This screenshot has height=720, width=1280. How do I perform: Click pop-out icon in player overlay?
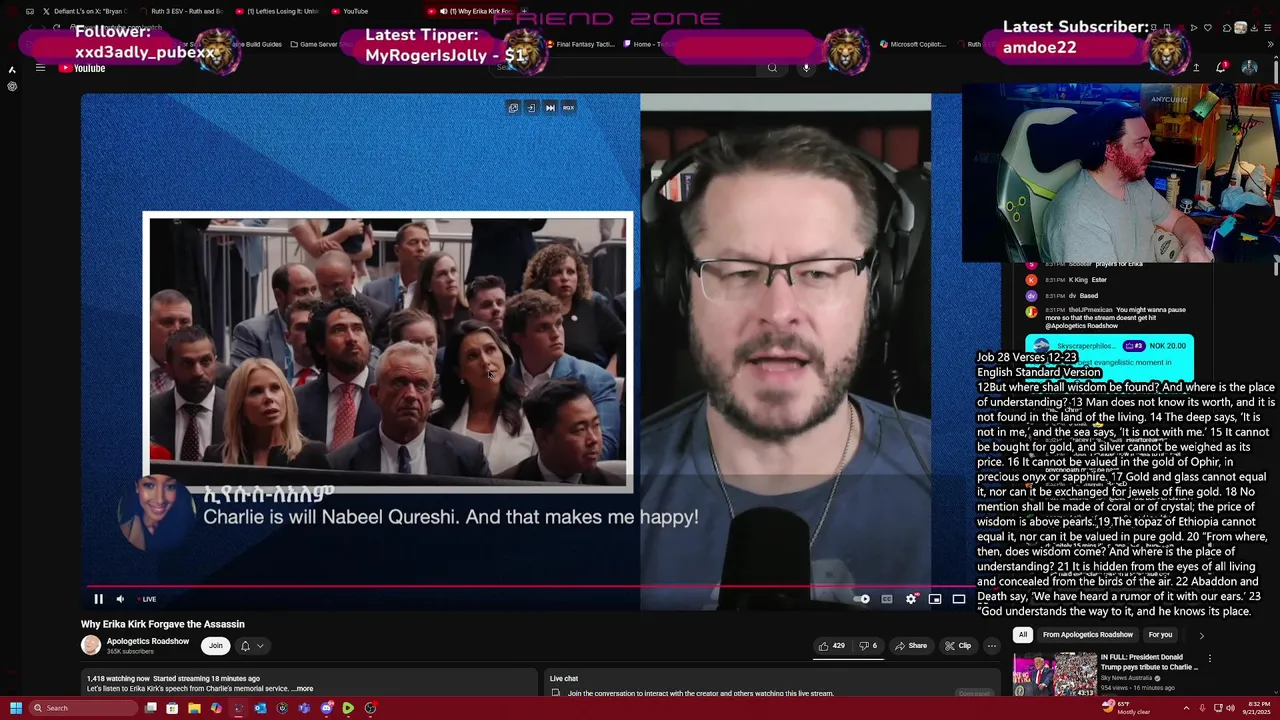(x=513, y=108)
